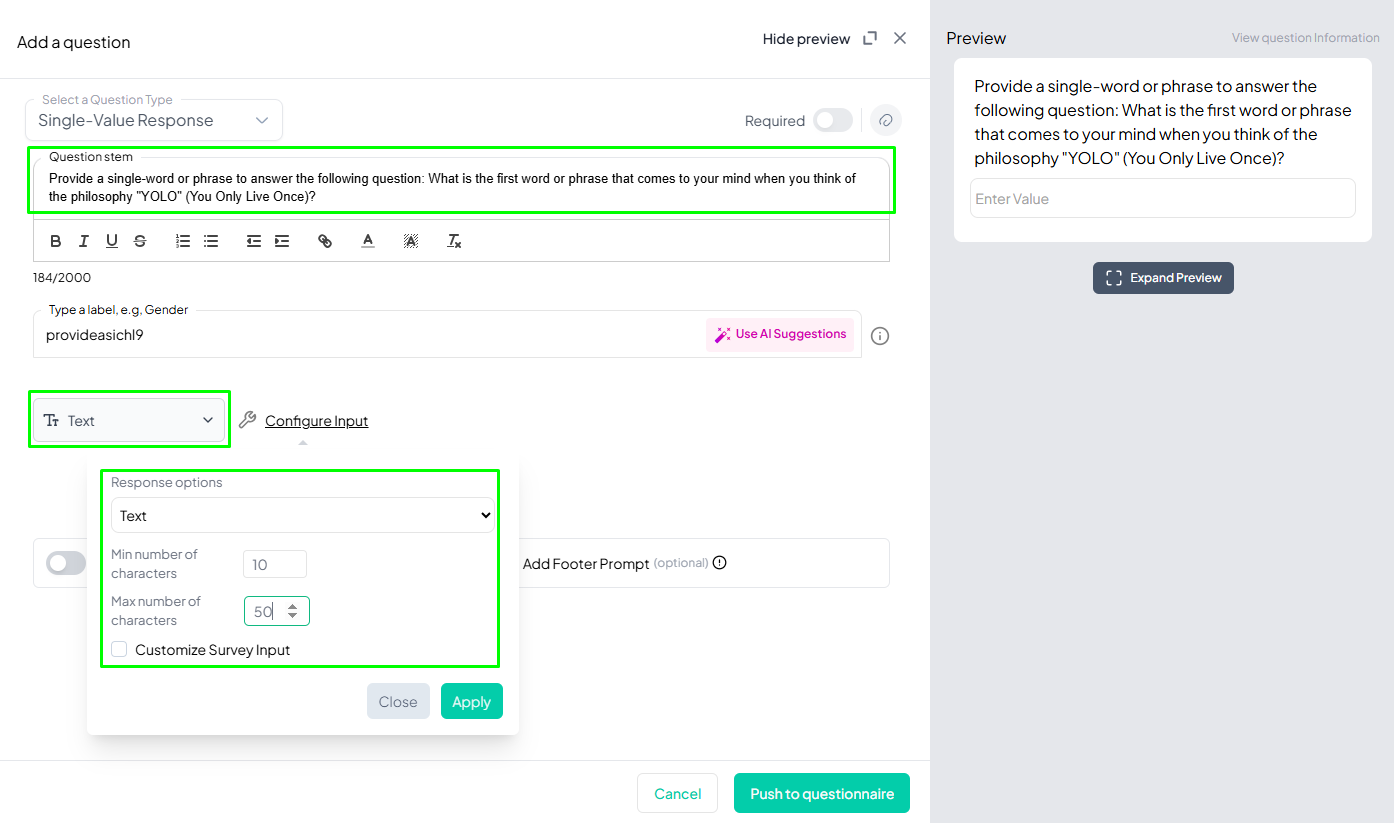This screenshot has width=1394, height=823.
Task: Click the 184/2000 character counter
Action: click(62, 277)
